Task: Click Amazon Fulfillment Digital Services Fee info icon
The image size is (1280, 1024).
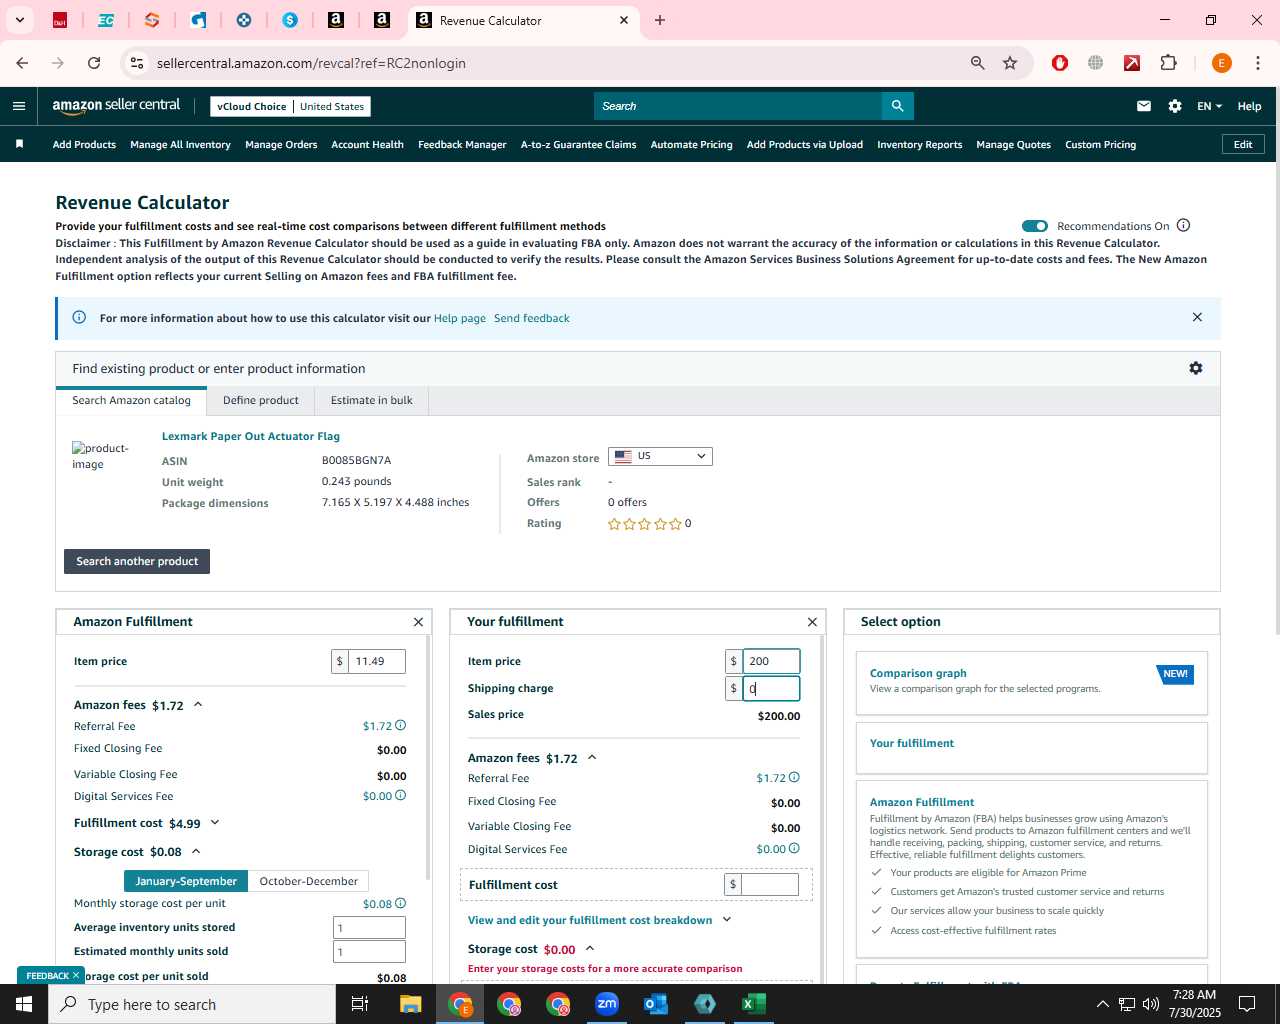Action: (x=400, y=795)
